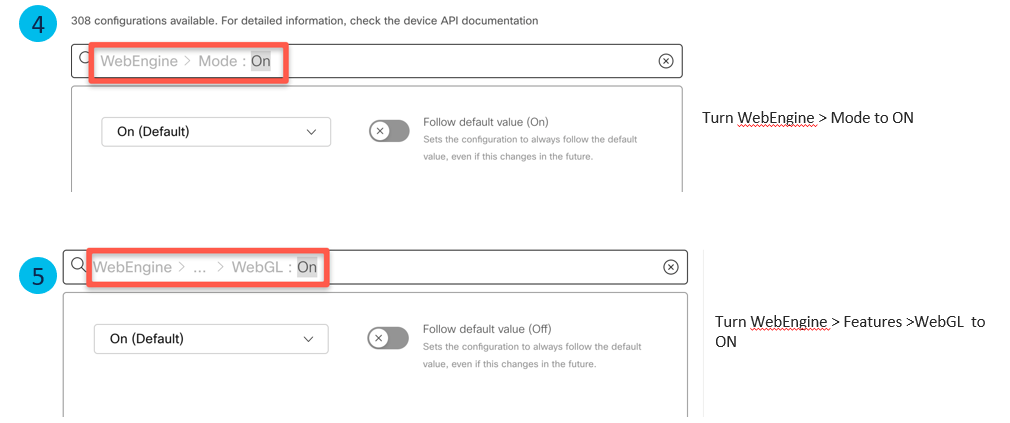Click the highlighted On value after WebGL

pos(307,267)
